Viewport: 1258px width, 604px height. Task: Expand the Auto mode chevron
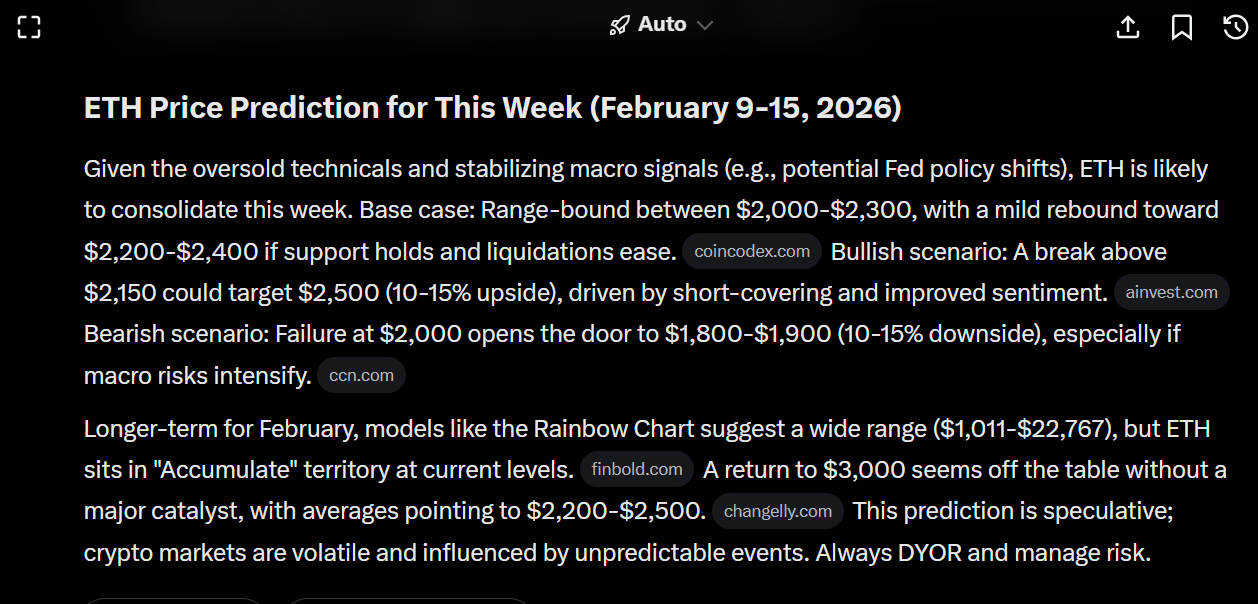pos(705,25)
